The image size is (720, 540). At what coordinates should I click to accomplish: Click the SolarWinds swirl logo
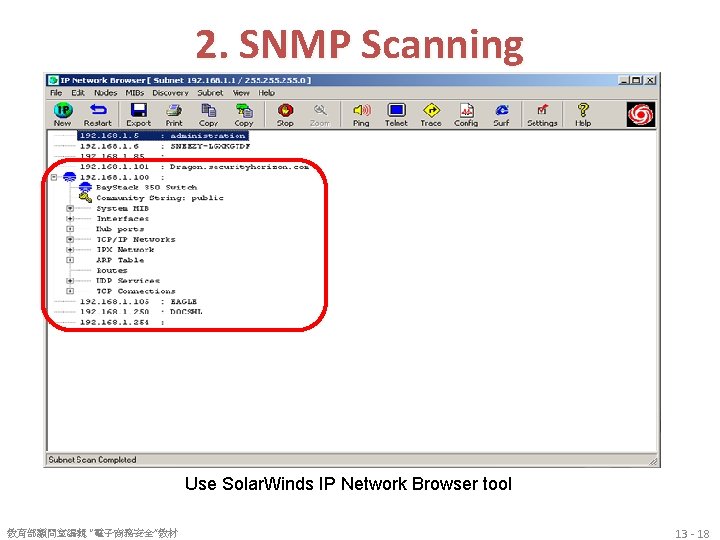pyautogui.click(x=641, y=114)
